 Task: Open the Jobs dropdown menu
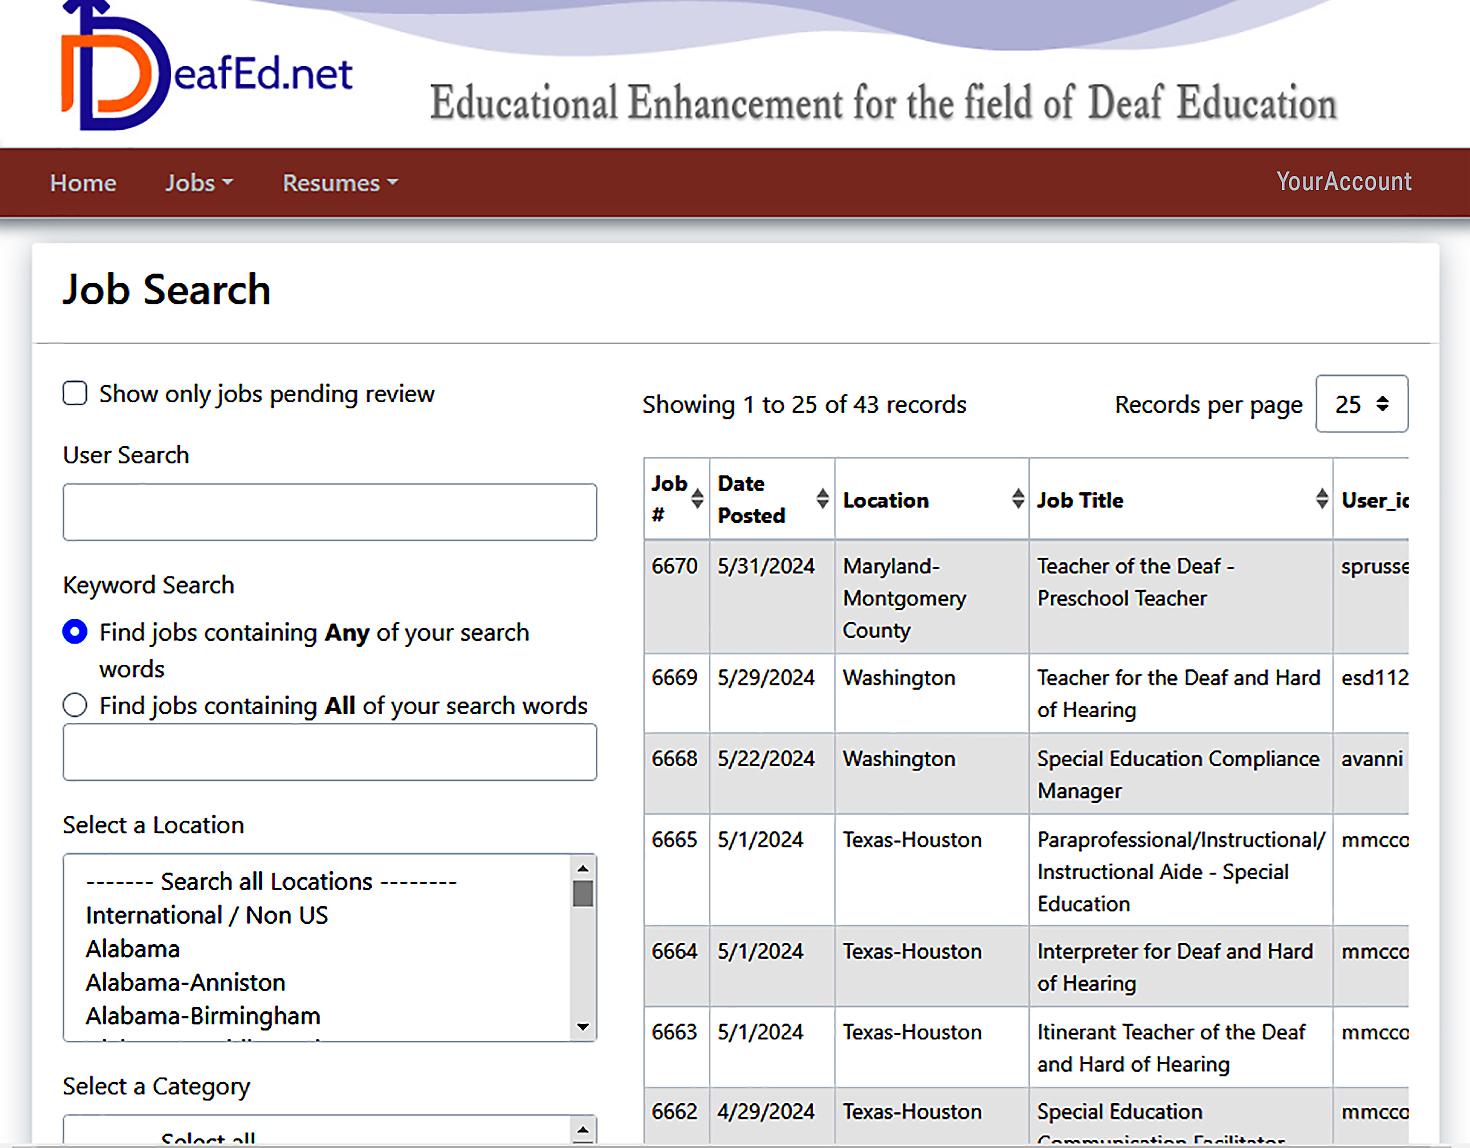tap(198, 183)
